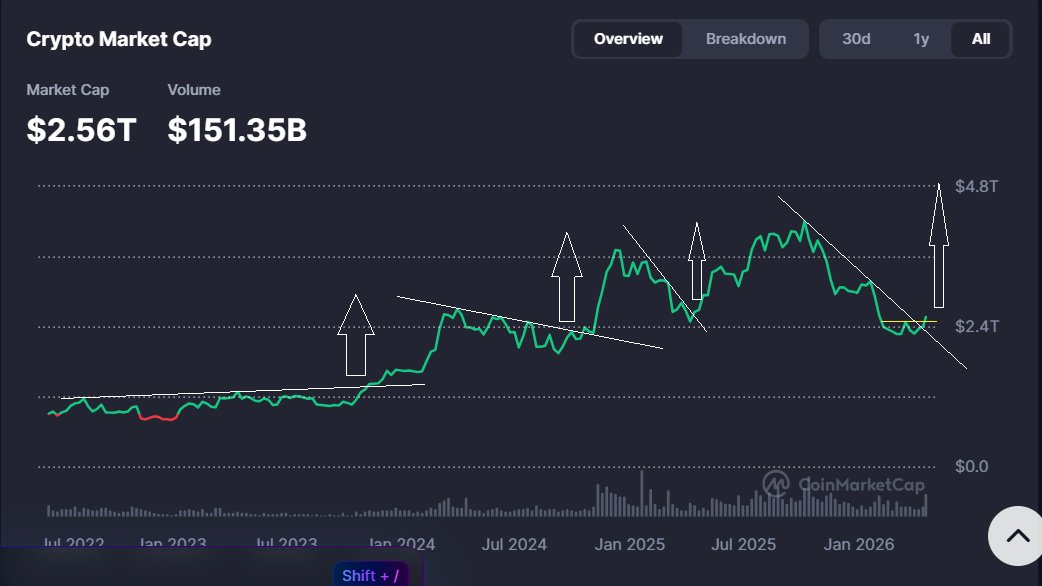This screenshot has height=586, width=1042.
Task: Click the $2.56T market cap value
Action: click(x=81, y=129)
